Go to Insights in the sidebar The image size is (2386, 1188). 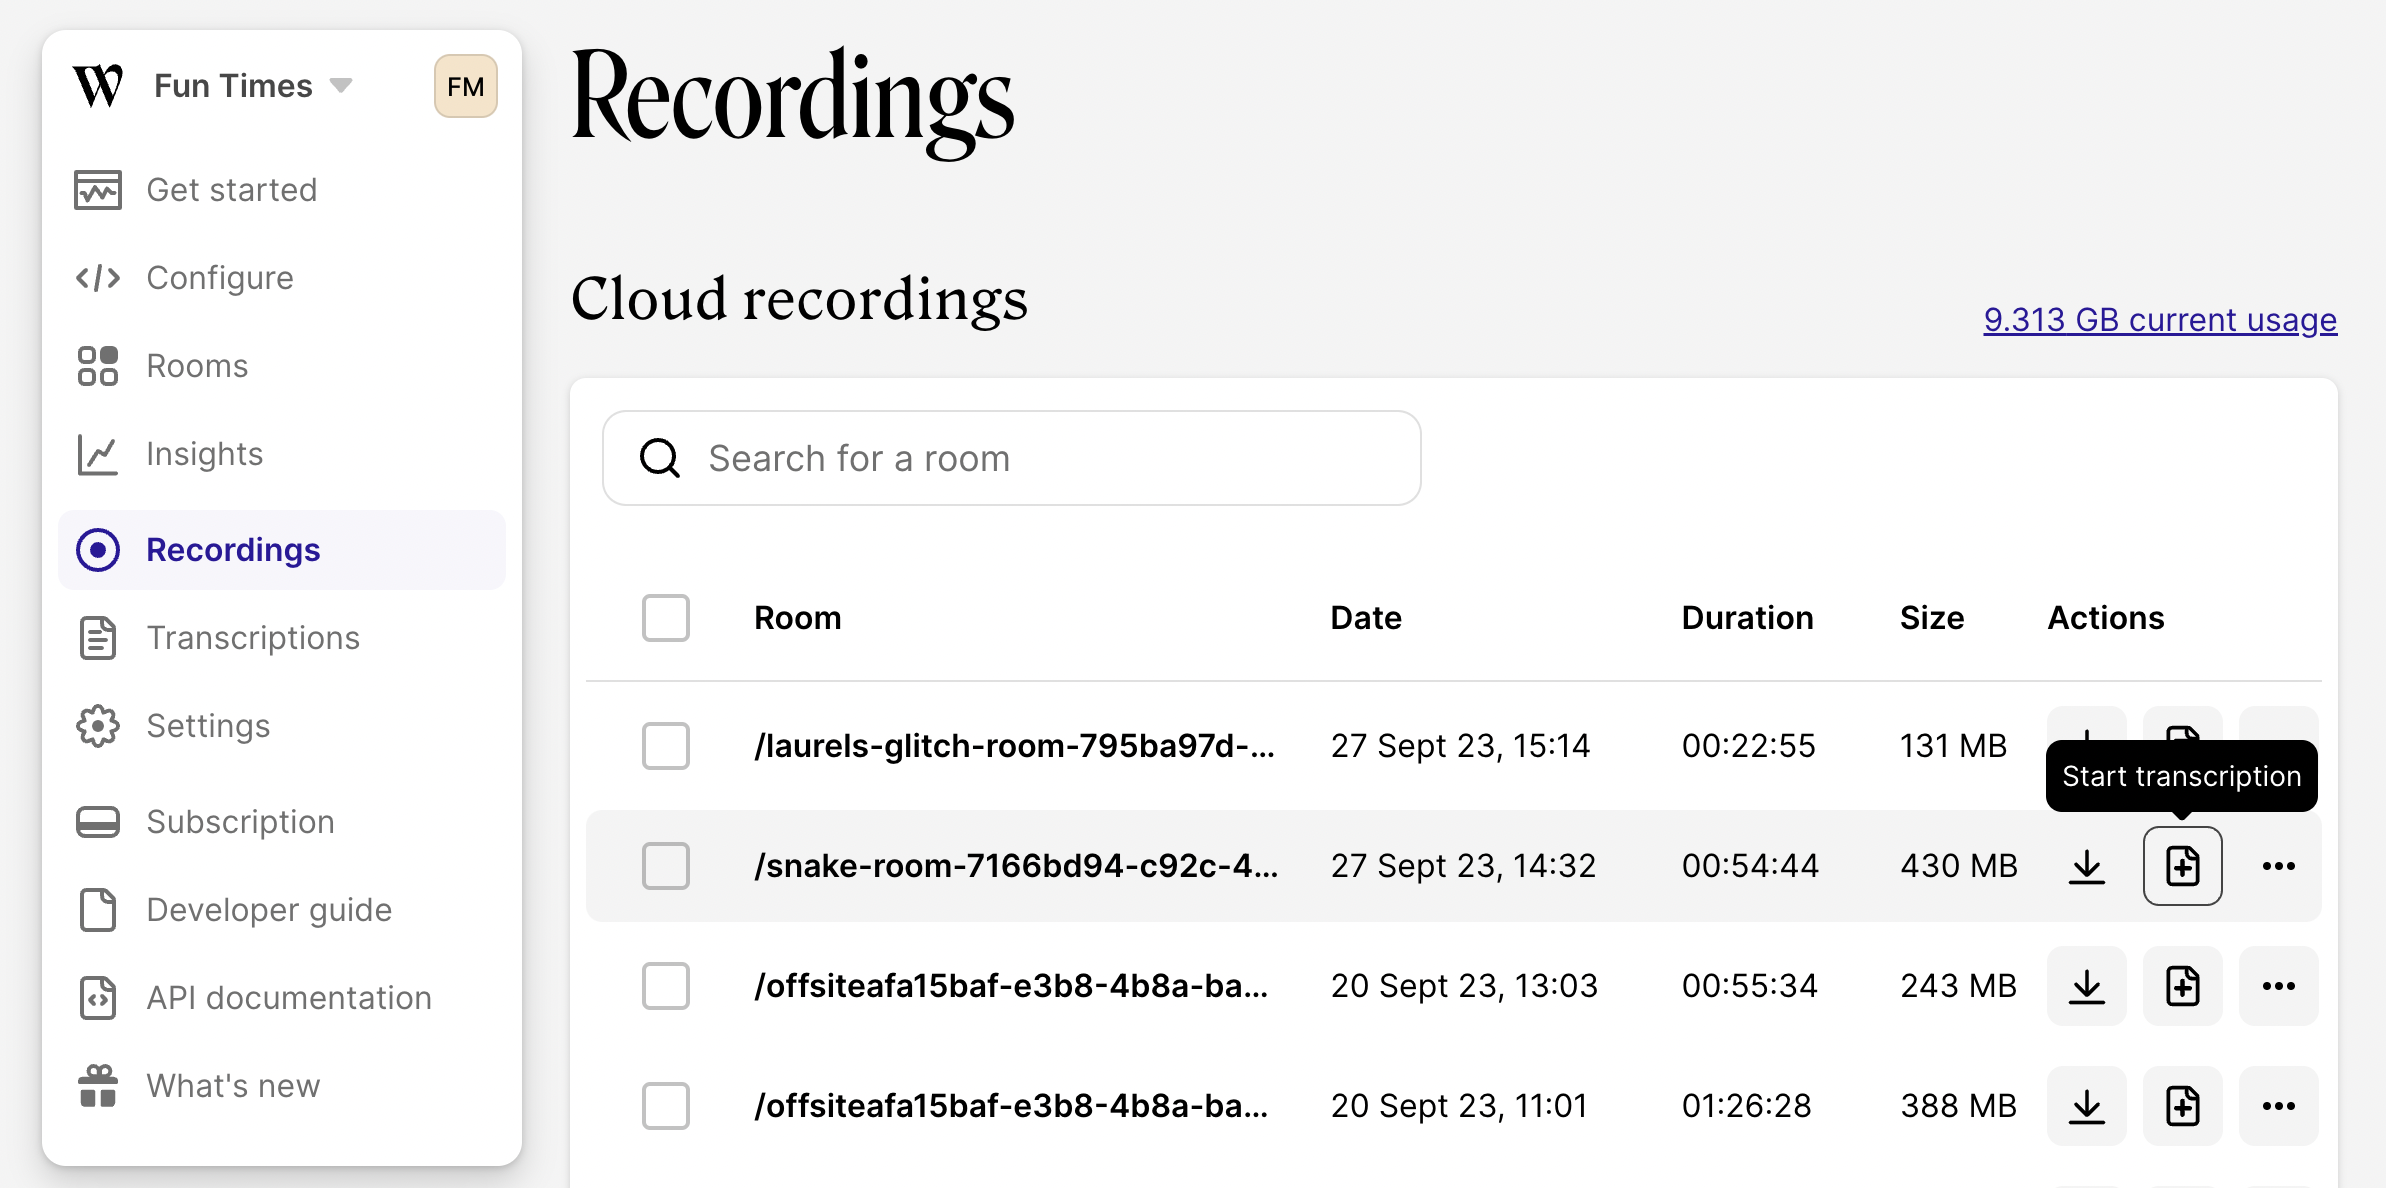[204, 454]
